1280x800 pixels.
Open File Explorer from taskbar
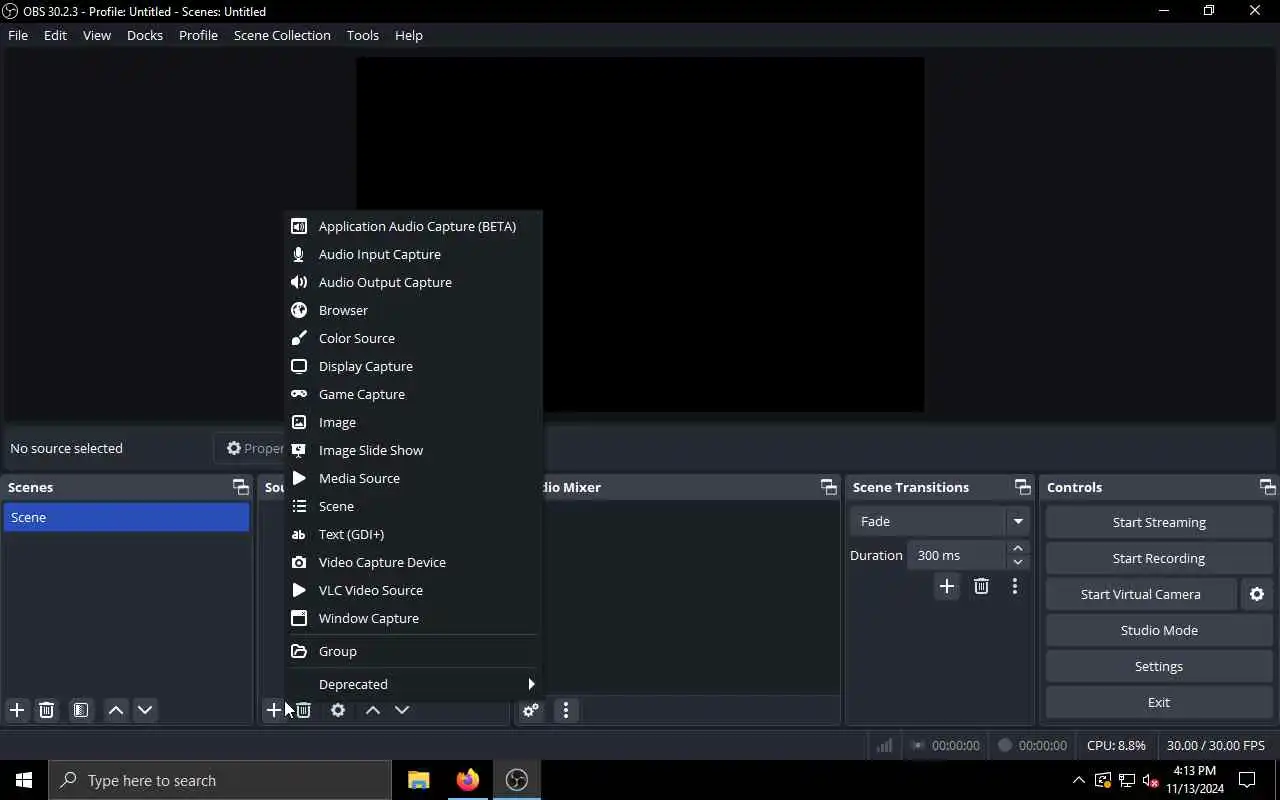(419, 780)
